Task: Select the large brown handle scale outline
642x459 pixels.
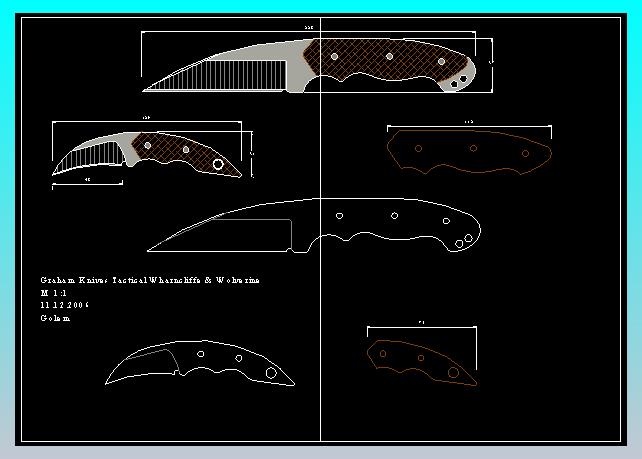Action: click(469, 152)
